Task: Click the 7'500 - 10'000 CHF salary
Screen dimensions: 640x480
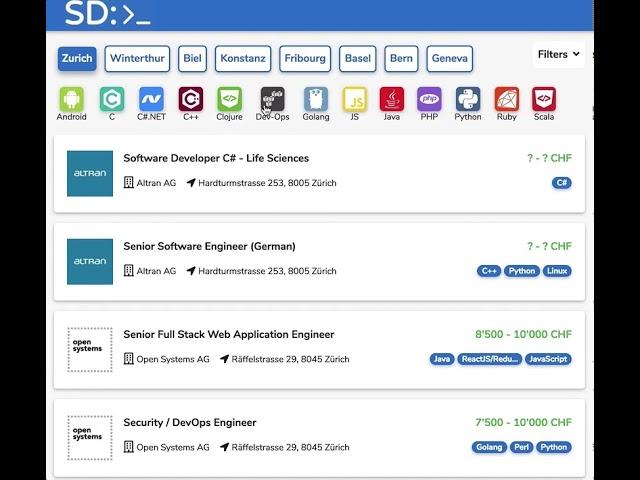Action: 523,423
